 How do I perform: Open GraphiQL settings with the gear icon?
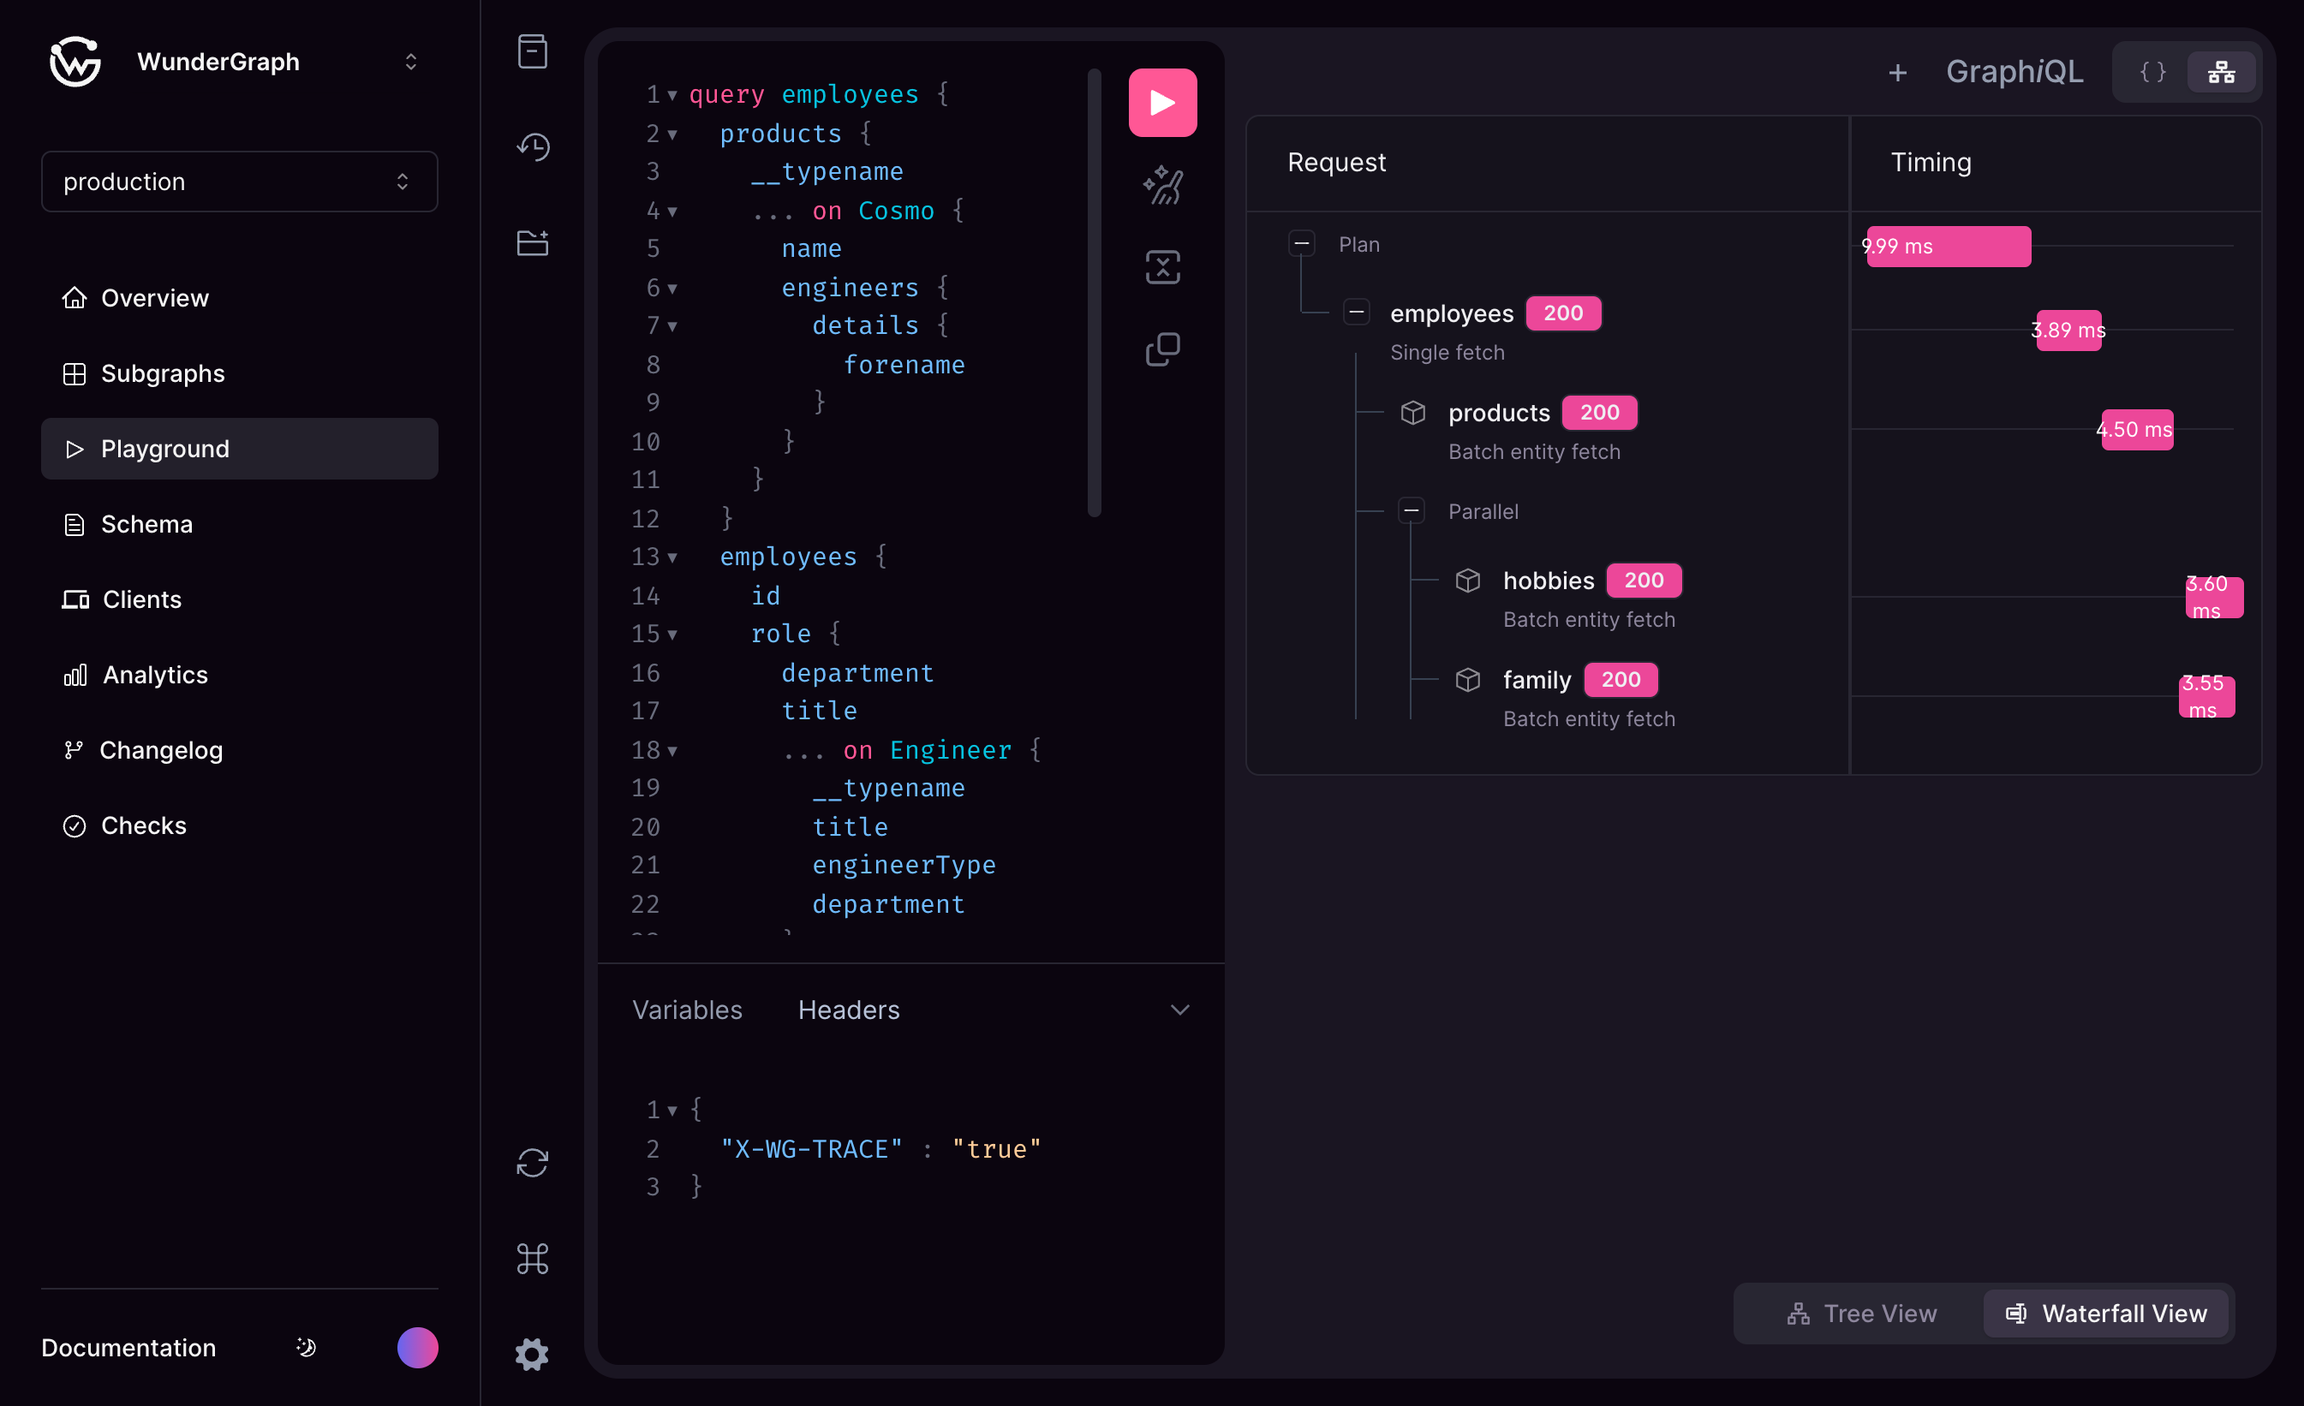pyautogui.click(x=531, y=1354)
